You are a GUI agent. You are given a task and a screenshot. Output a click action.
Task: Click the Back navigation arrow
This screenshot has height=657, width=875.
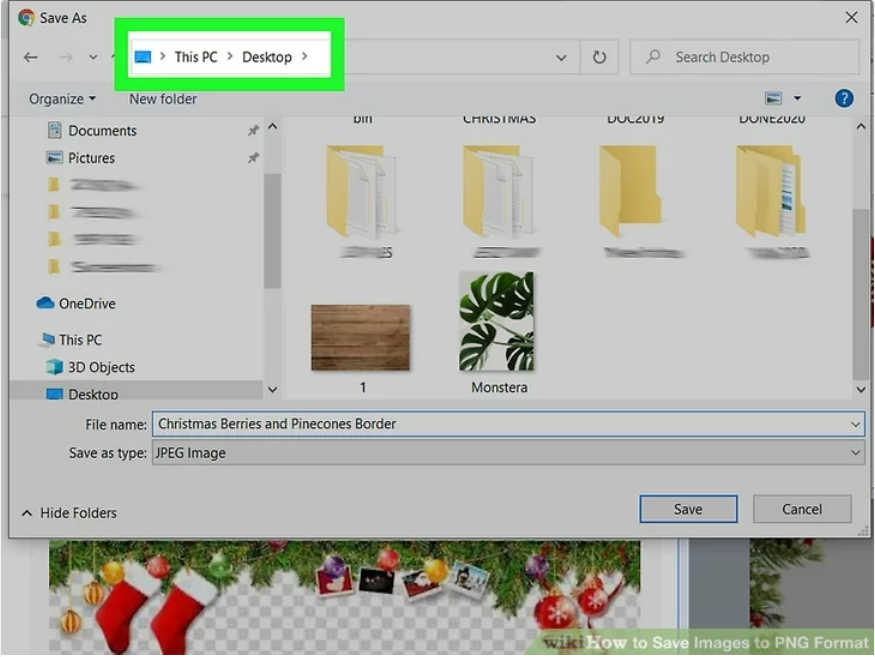coord(30,57)
